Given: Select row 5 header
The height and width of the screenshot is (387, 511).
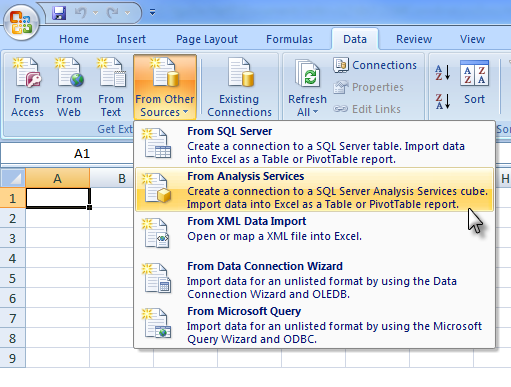Looking at the screenshot, I should click(x=13, y=278).
